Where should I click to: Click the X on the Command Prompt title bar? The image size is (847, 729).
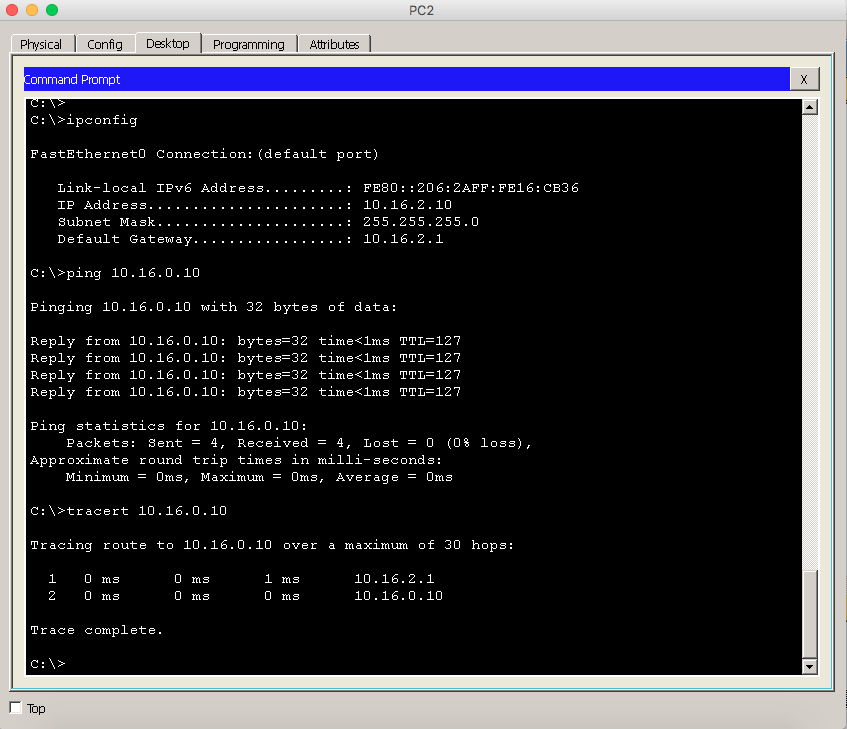tap(805, 79)
